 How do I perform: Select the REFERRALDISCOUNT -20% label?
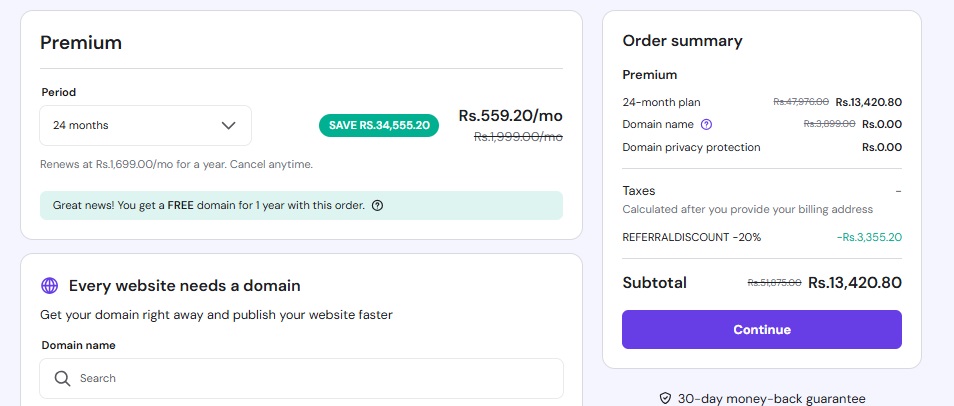click(x=691, y=237)
